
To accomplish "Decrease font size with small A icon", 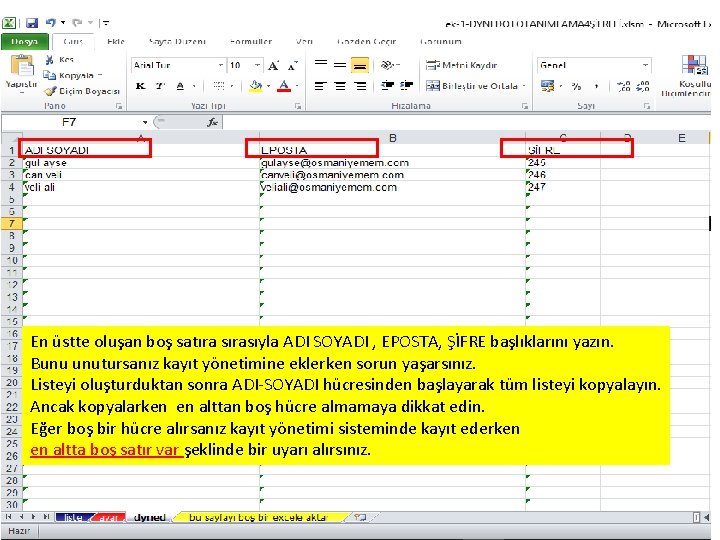I will [x=292, y=66].
